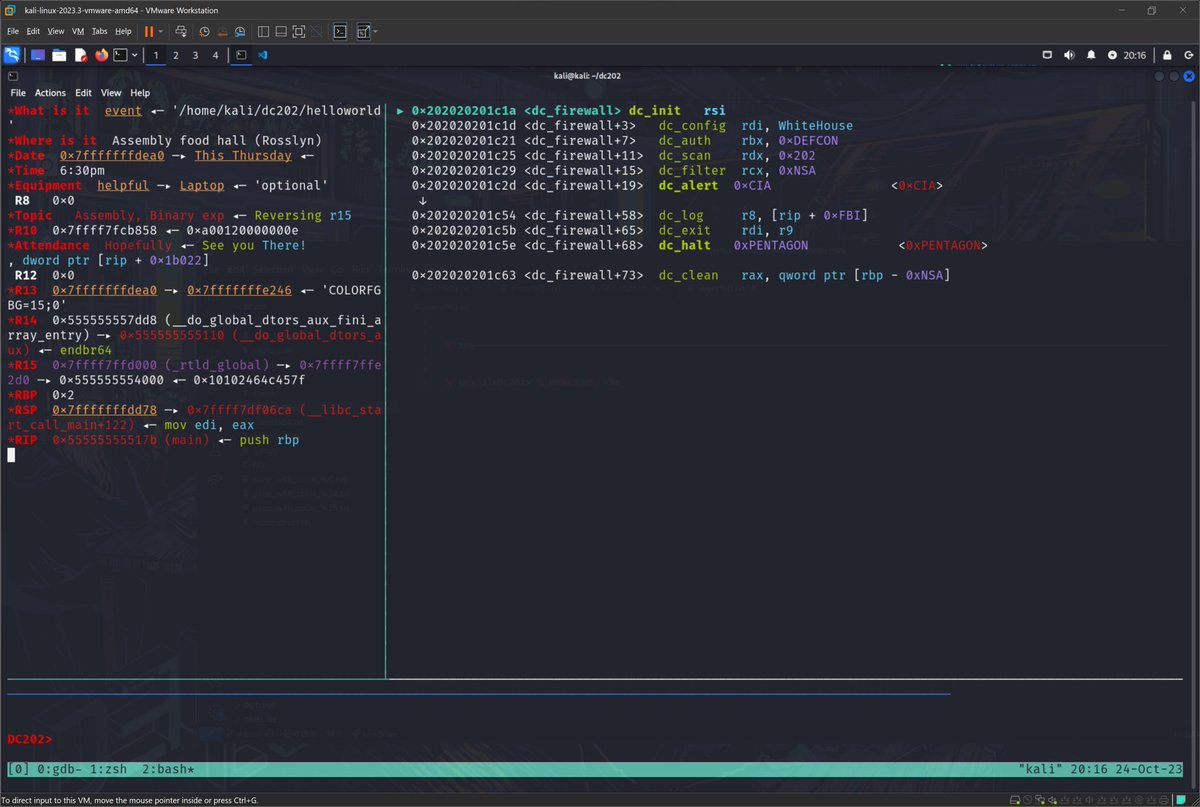Open VMware Tabs menu
Screen dimensions: 1200x807
pos(99,31)
